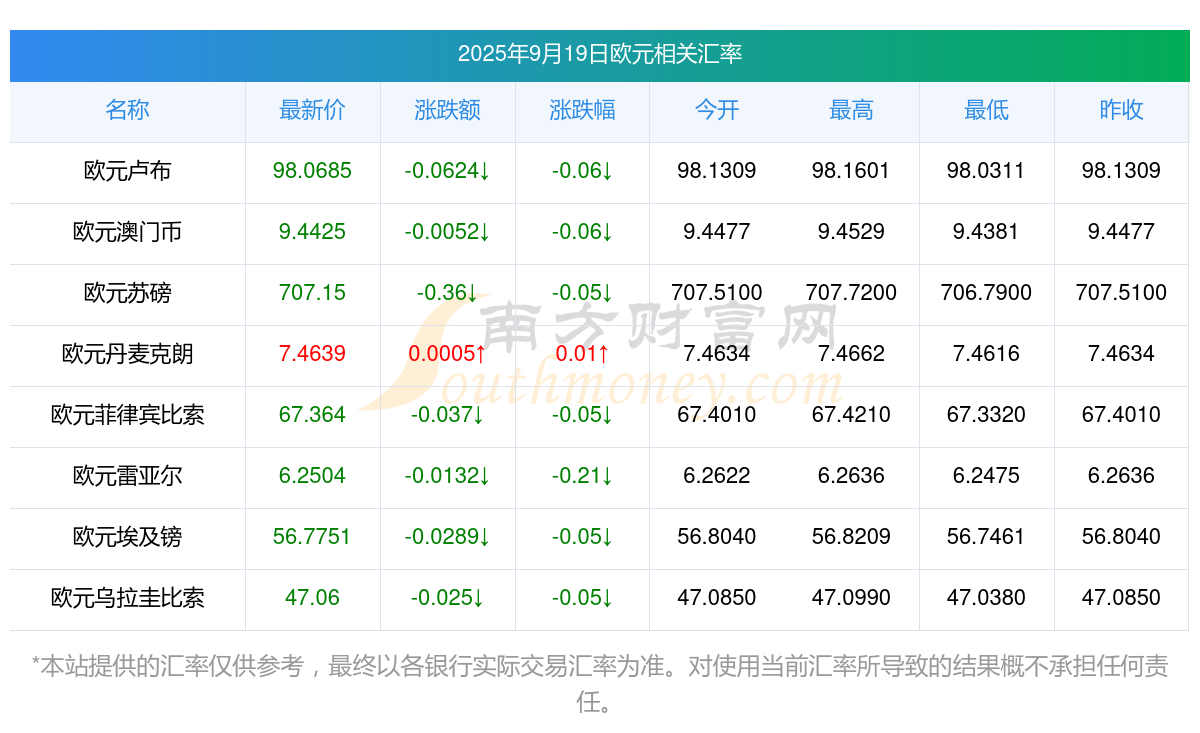Image resolution: width=1200 pixels, height=733 pixels.
Task: Click the row name 欧元卢布
Action: coord(128,171)
